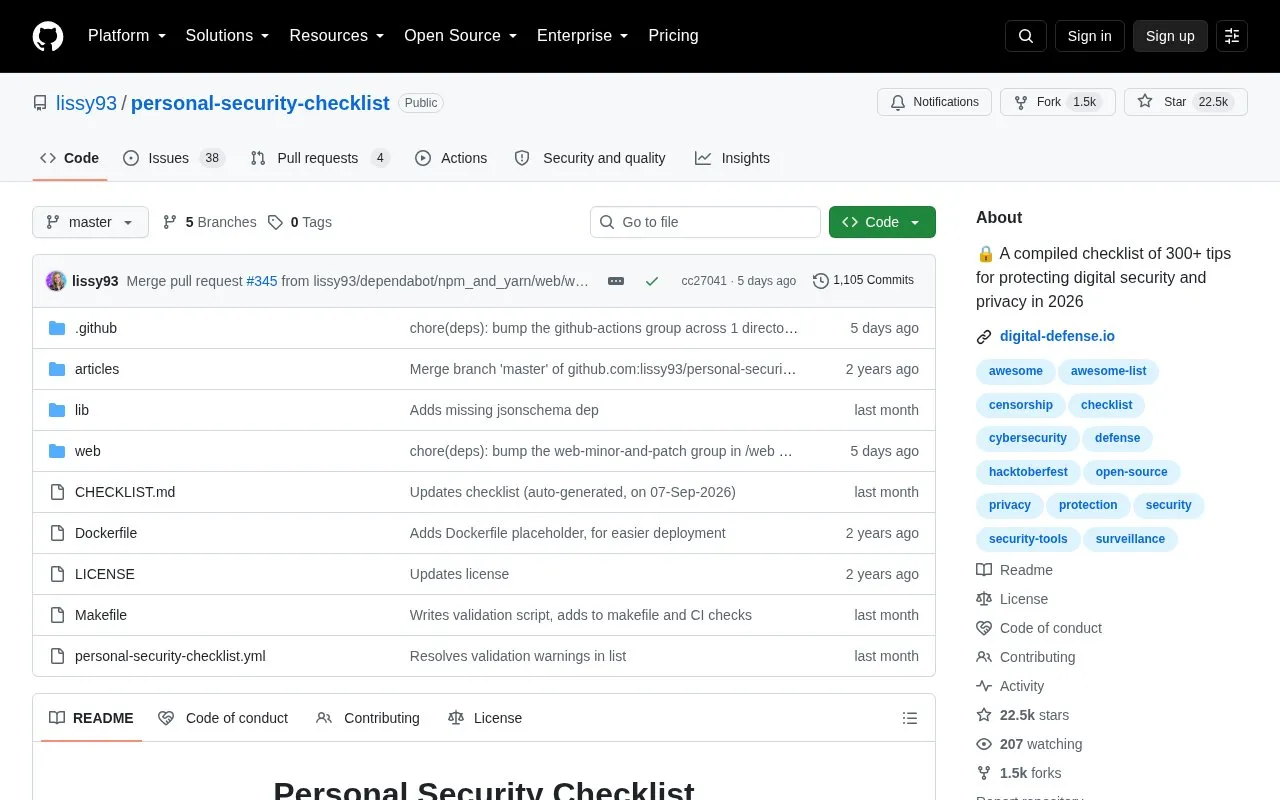Open the Actions tab

click(x=451, y=158)
